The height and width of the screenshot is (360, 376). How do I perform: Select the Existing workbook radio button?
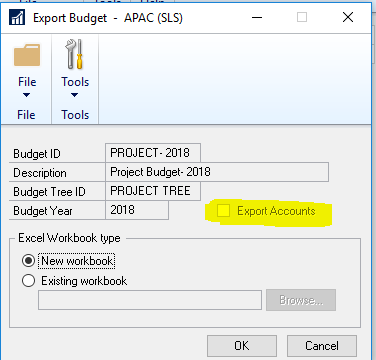[28, 281]
